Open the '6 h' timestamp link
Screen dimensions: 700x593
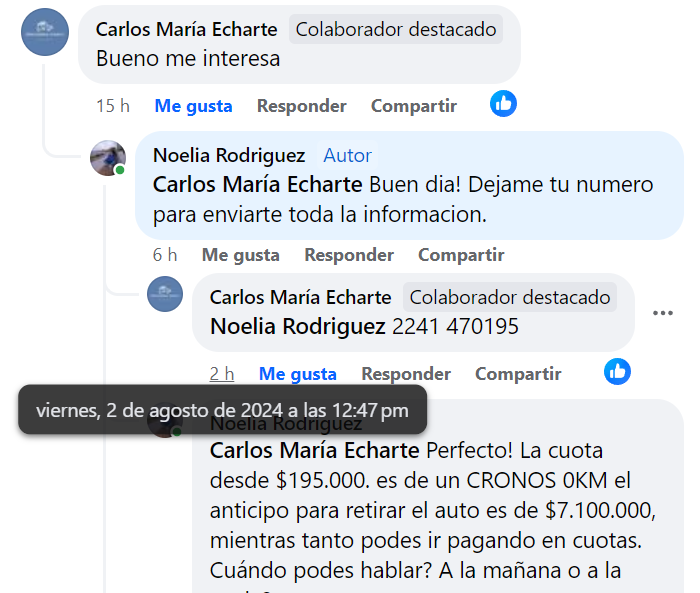pyautogui.click(x=165, y=255)
